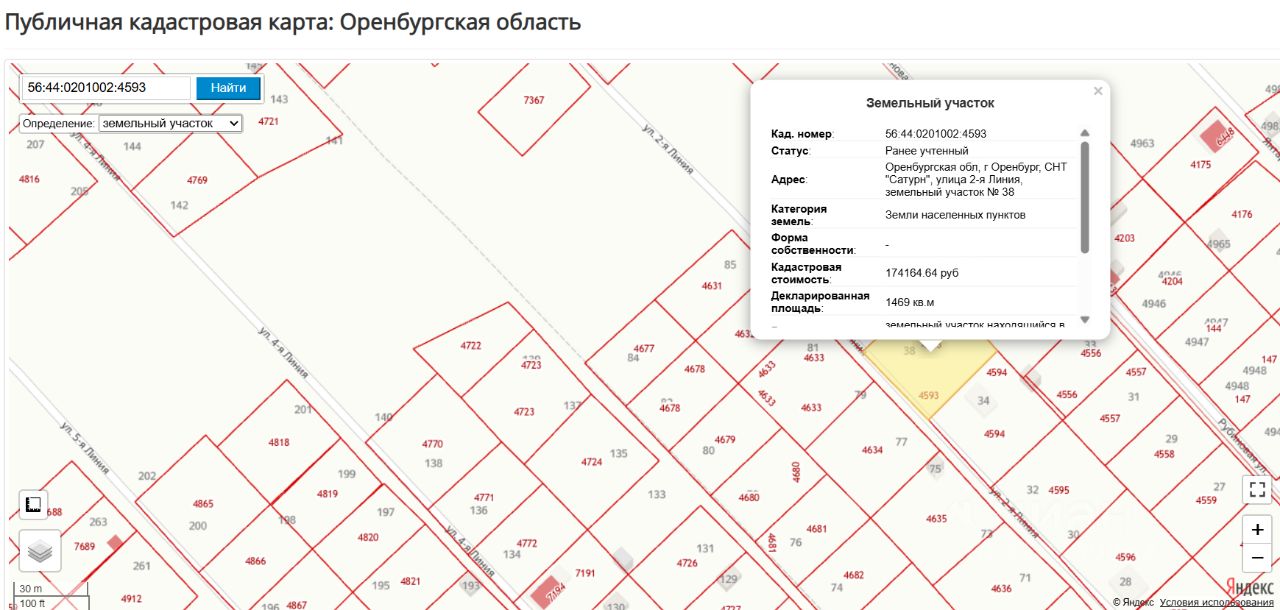The width and height of the screenshot is (1280, 610).
Task: Click the Найти search button
Action: click(228, 88)
